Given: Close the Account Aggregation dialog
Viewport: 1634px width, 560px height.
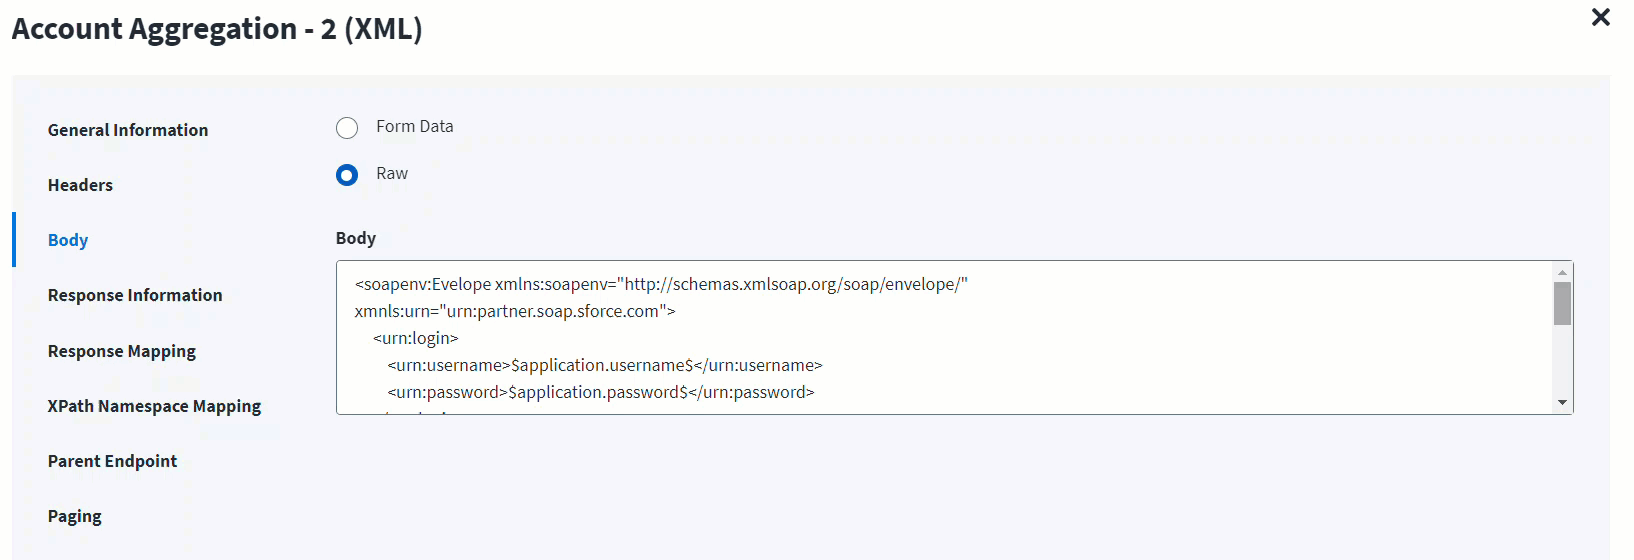Looking at the screenshot, I should click(x=1600, y=18).
